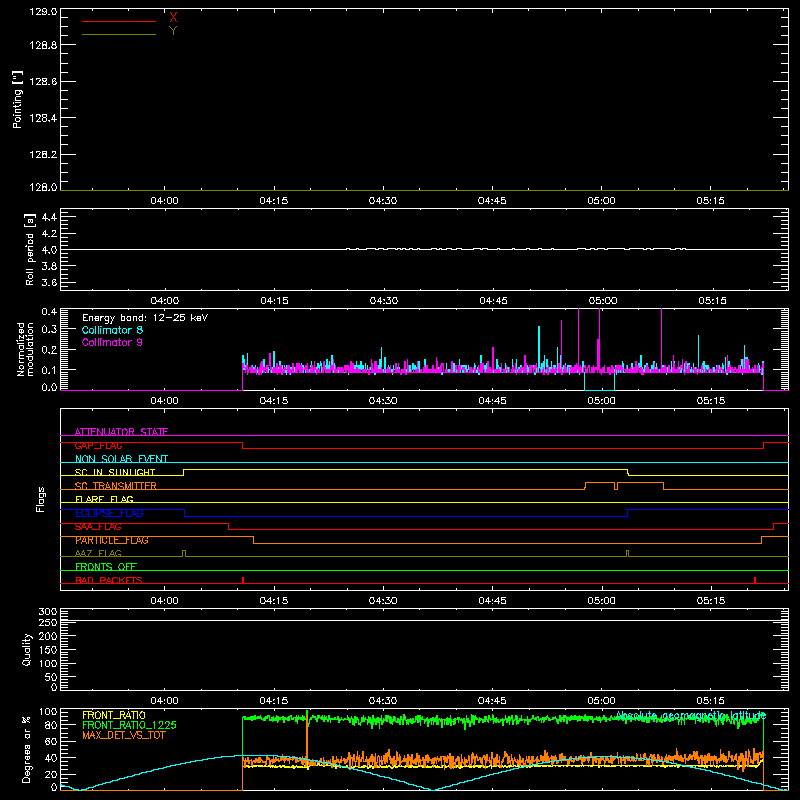
Task: Click the 'Normalized modulation' axis title
Action: coord(25,349)
